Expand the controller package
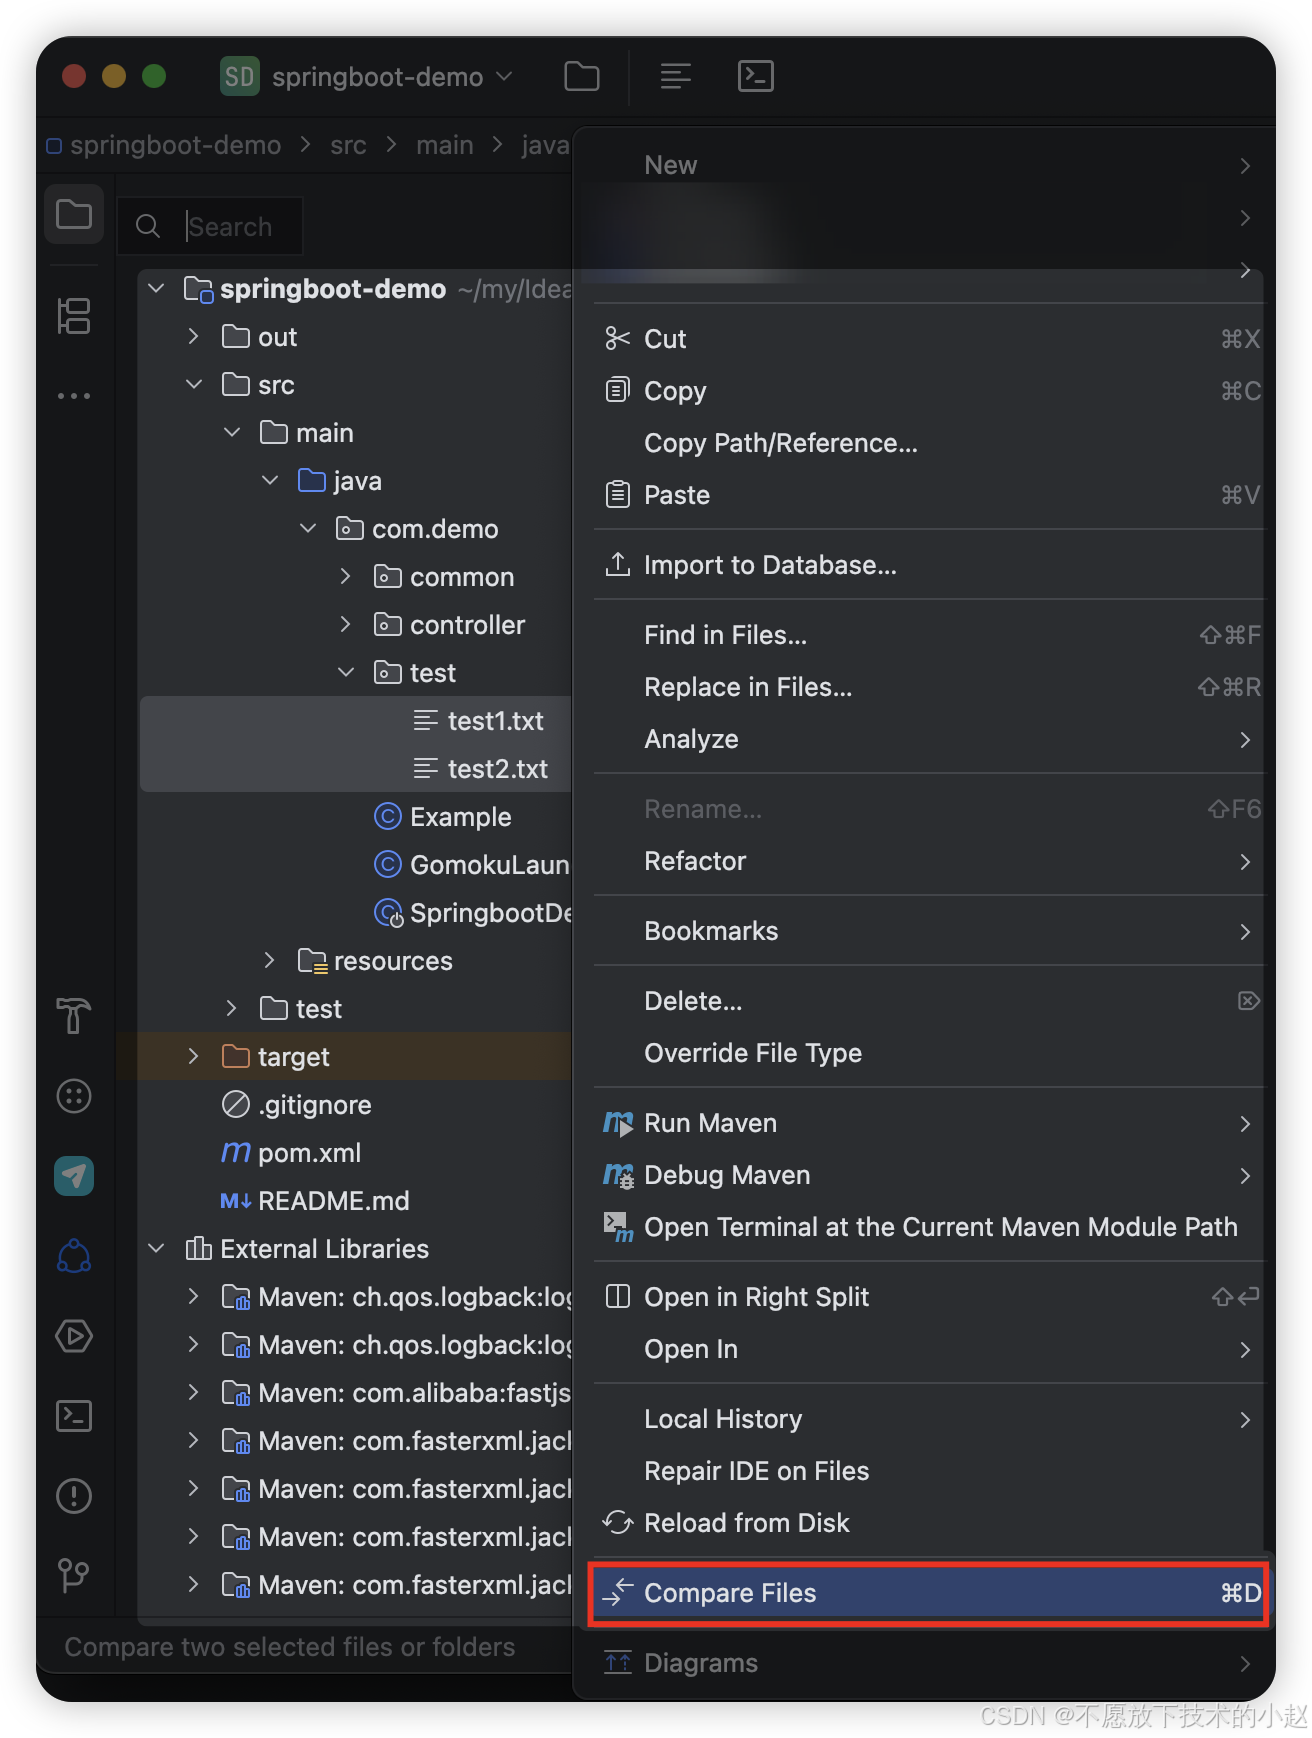Screen dimensions: 1312x1738 pos(346,625)
